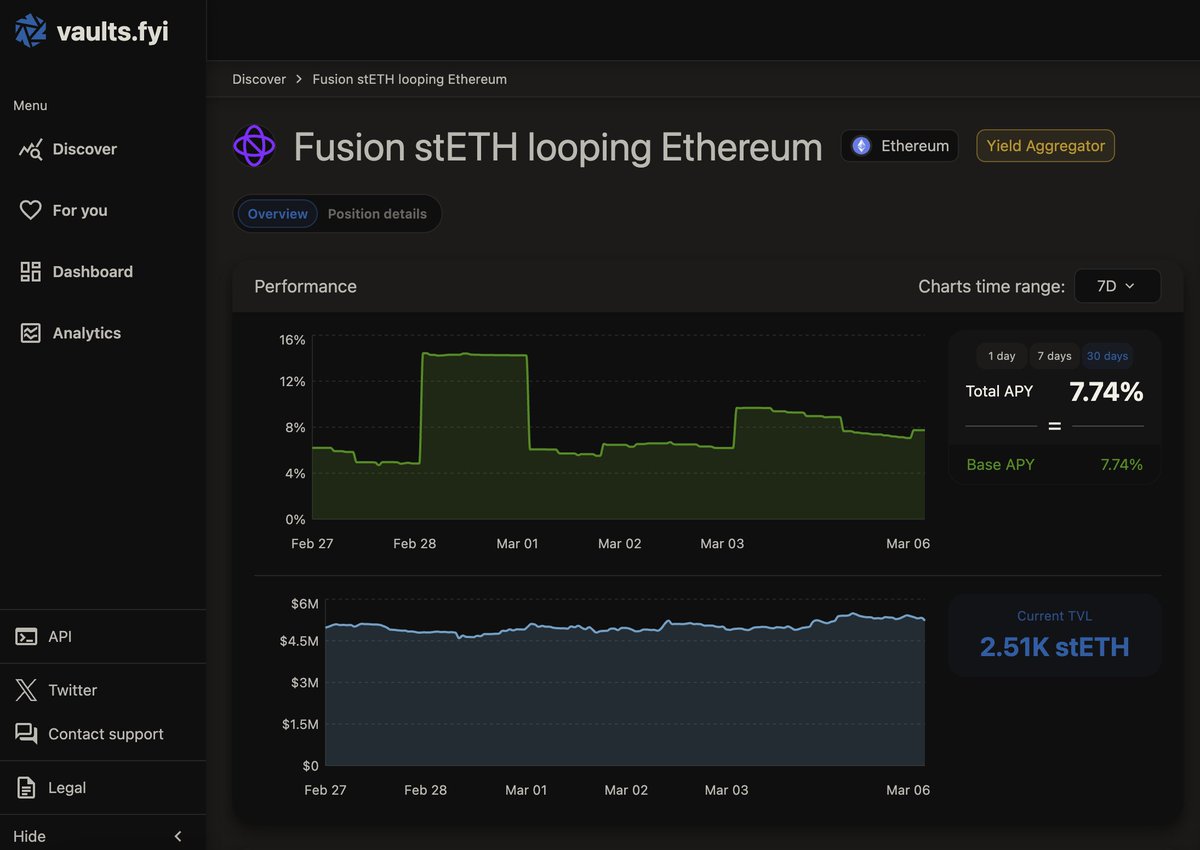Click the Fusion vault purple logo
The width and height of the screenshot is (1200, 850).
click(x=254, y=146)
